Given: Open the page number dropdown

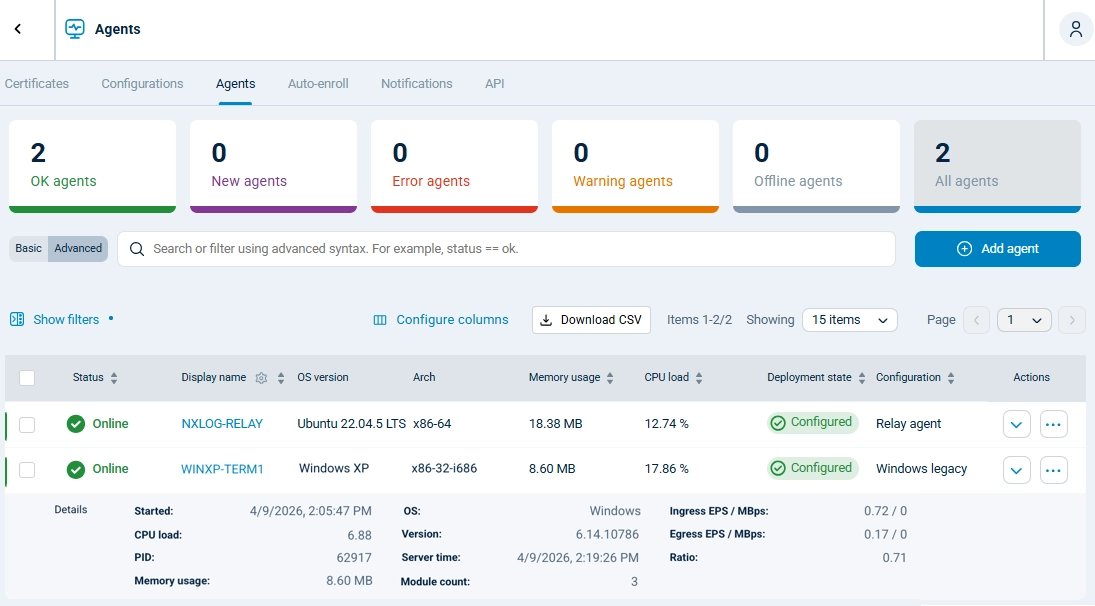Looking at the screenshot, I should tap(1024, 320).
